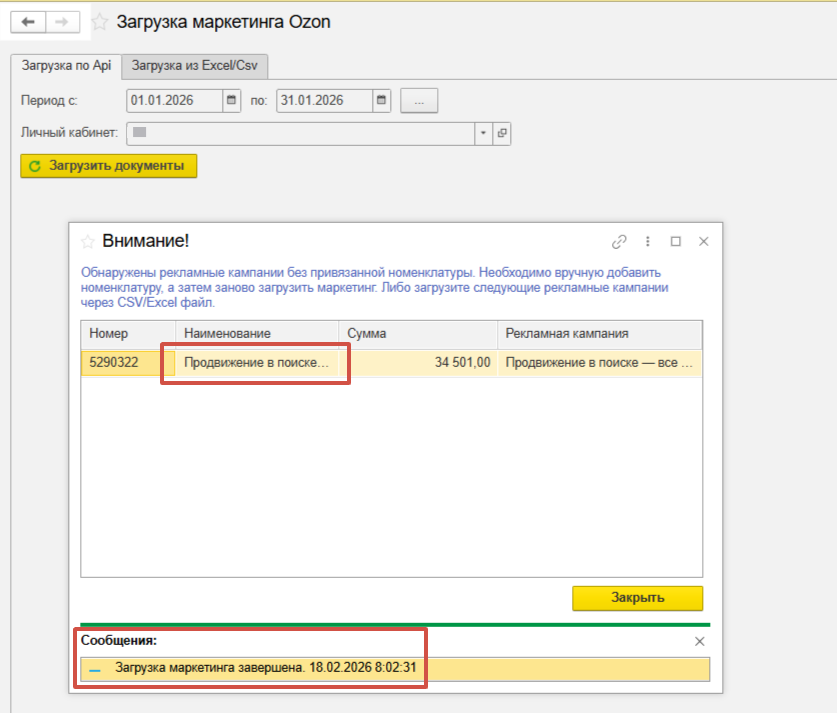Click the back navigation arrow
This screenshot has width=837, height=713.
pos(28,22)
